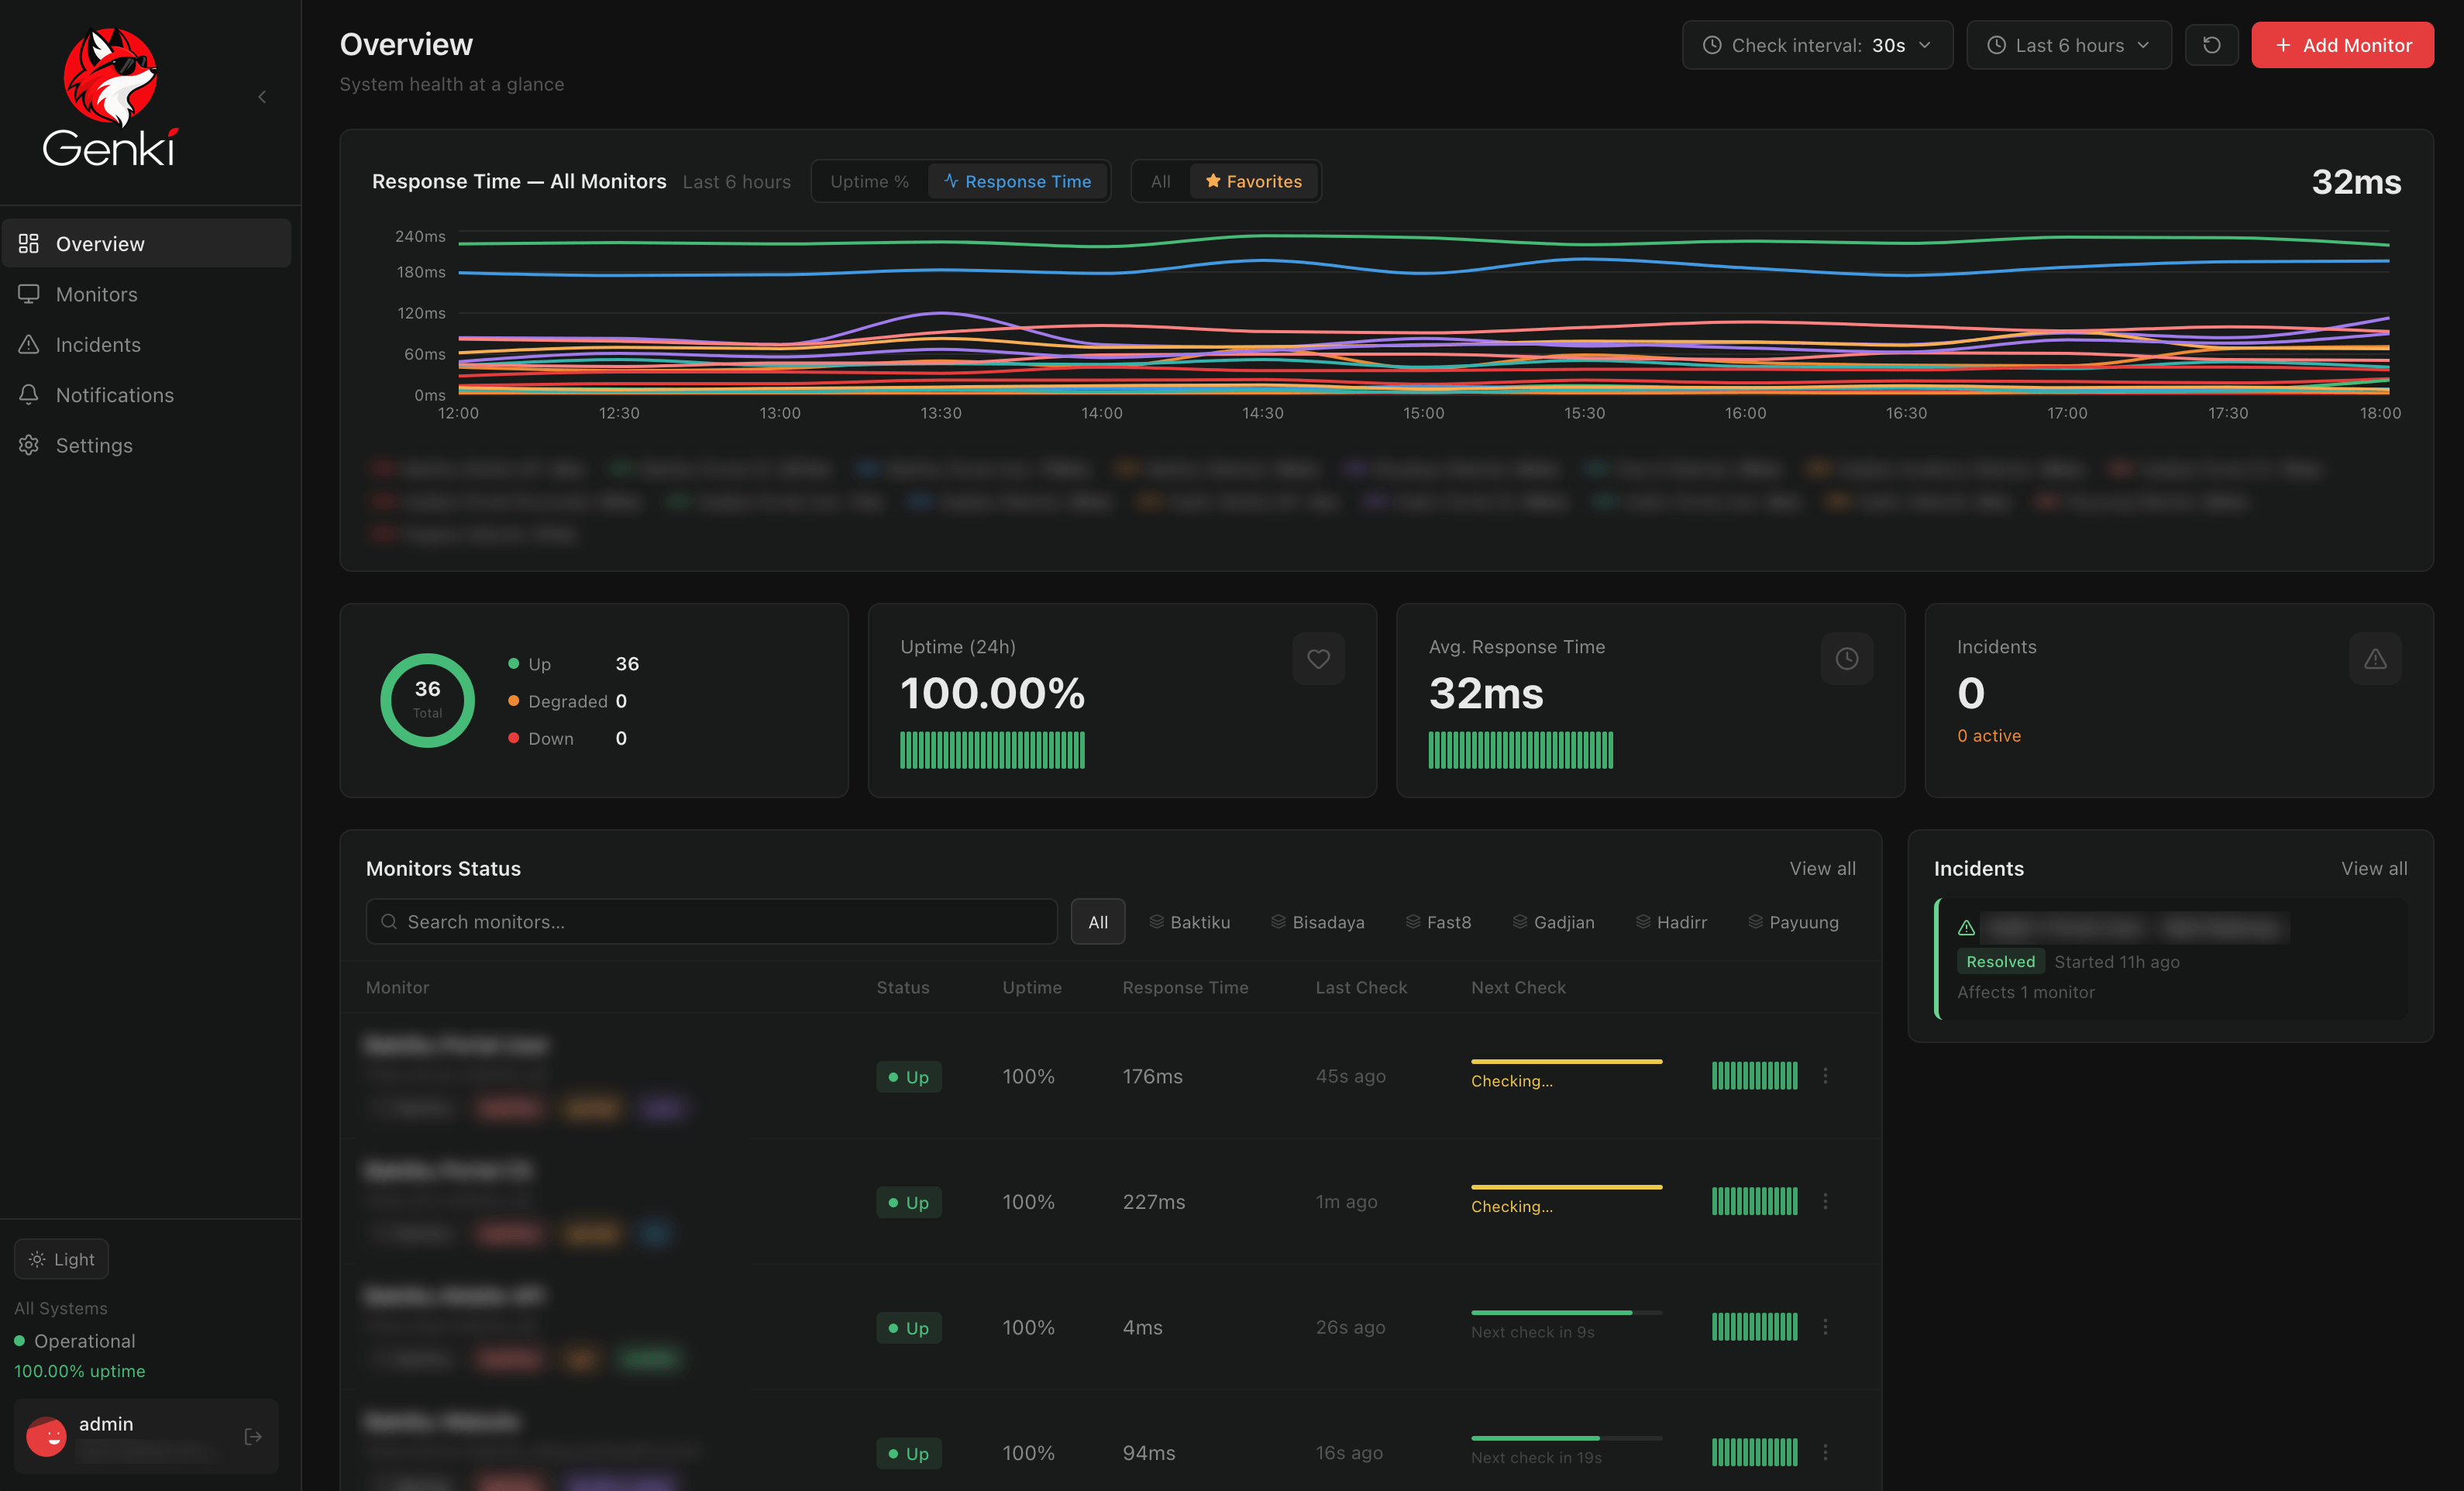Select the All group filter

[x=1098, y=922]
